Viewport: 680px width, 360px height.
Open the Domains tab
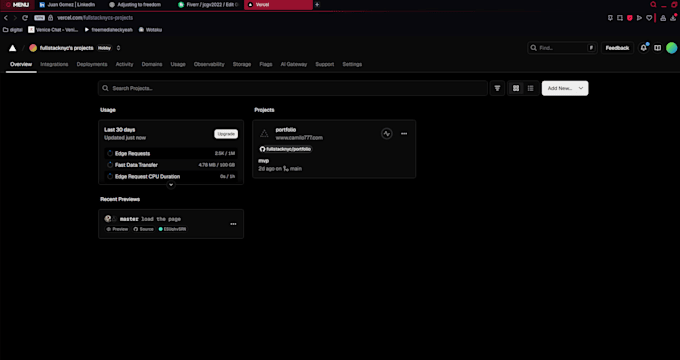[152, 64]
